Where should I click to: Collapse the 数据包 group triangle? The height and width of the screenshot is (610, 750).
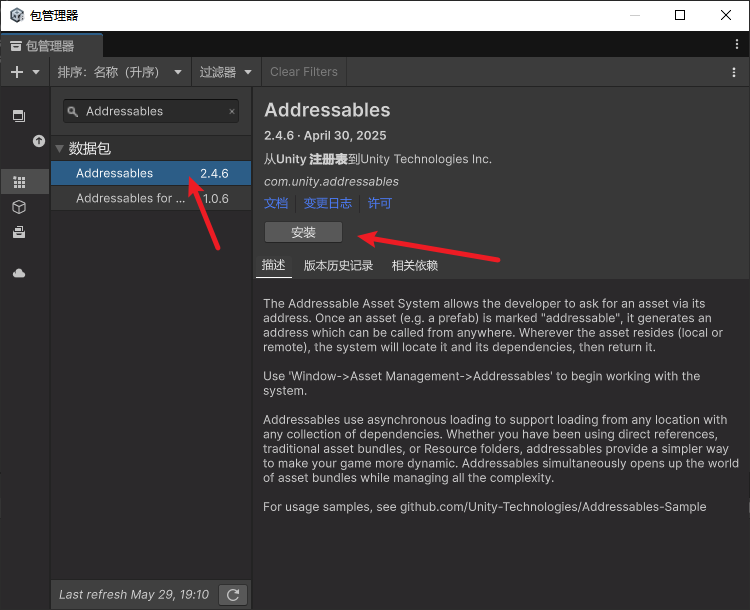[x=59, y=149]
